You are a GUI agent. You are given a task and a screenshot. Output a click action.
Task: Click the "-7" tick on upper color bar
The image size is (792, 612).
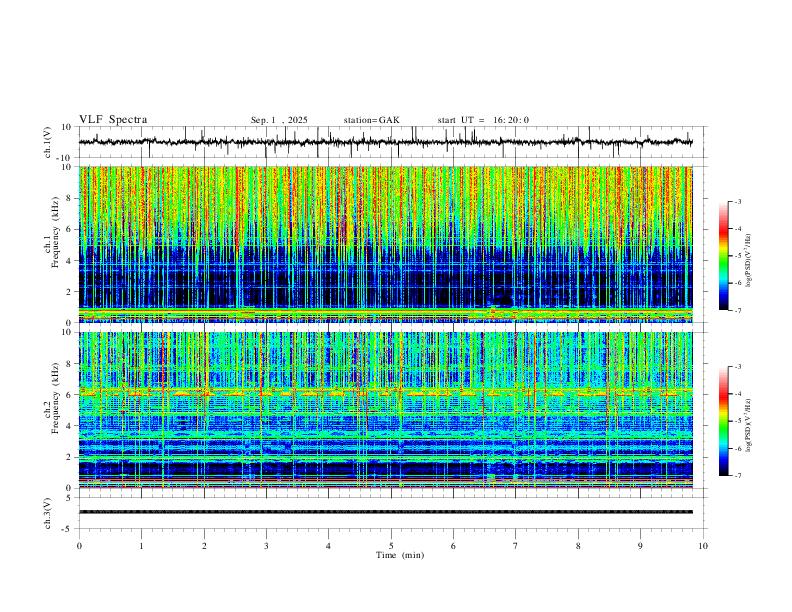pos(737,310)
